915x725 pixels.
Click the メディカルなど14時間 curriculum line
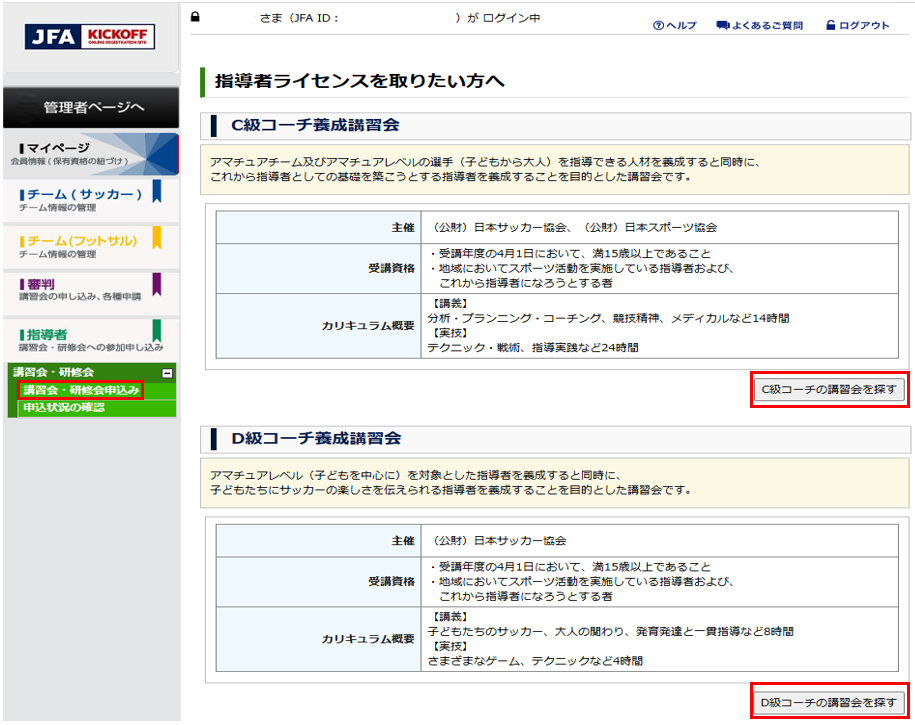[x=608, y=318]
